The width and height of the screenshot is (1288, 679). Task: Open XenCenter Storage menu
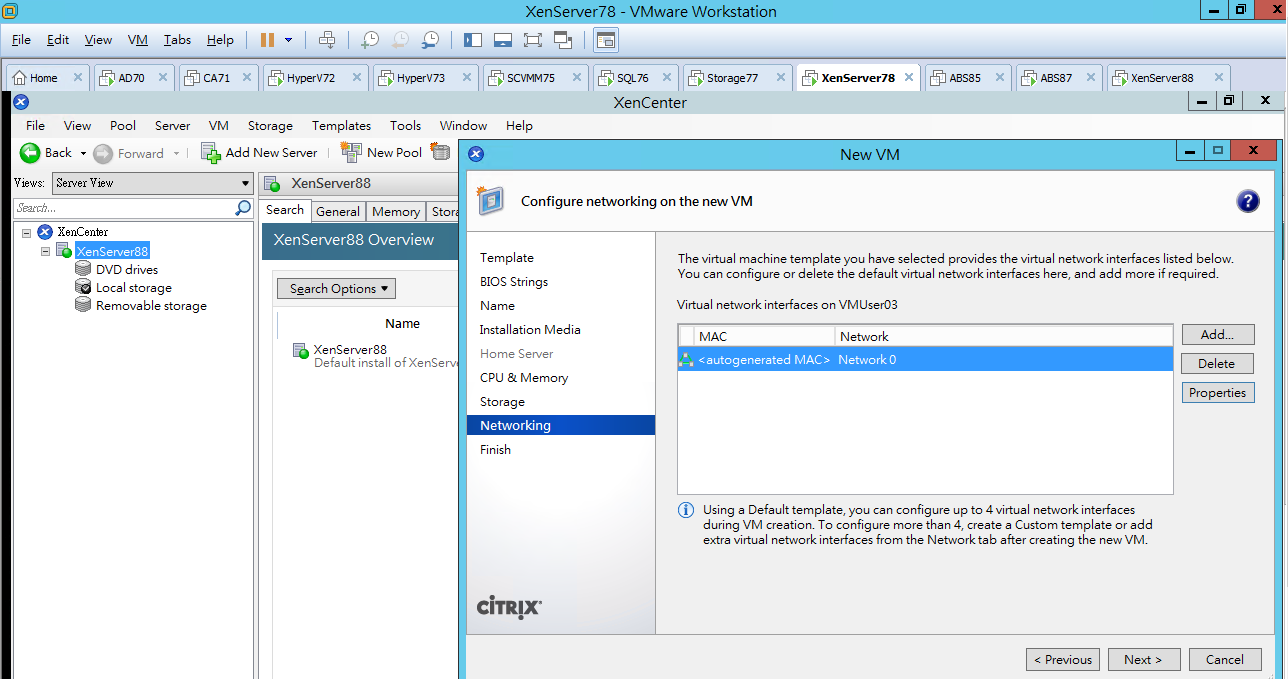270,126
